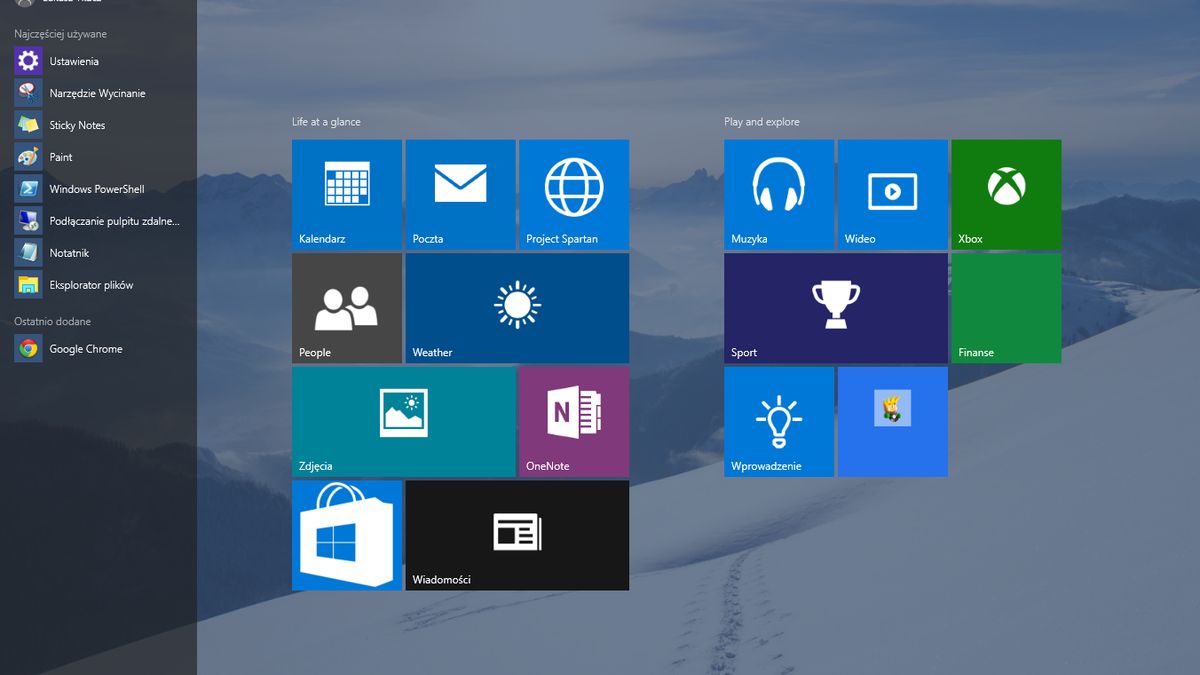Select the Ustawienia text entry
The image size is (1200, 675).
[74, 62]
